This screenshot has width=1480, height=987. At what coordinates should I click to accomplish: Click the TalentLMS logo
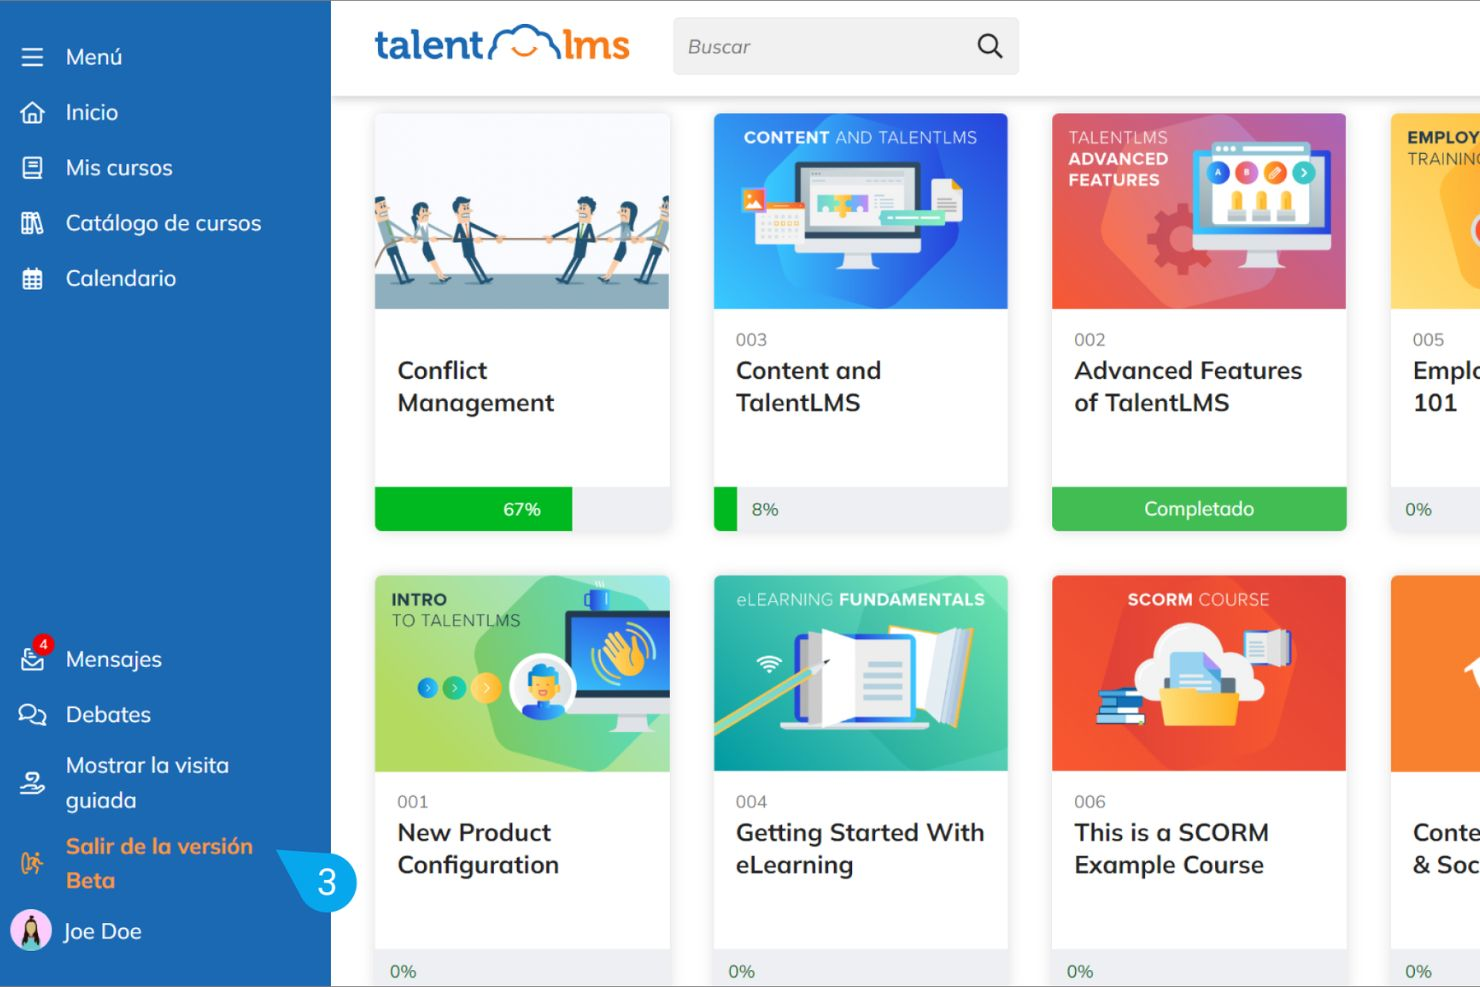502,44
